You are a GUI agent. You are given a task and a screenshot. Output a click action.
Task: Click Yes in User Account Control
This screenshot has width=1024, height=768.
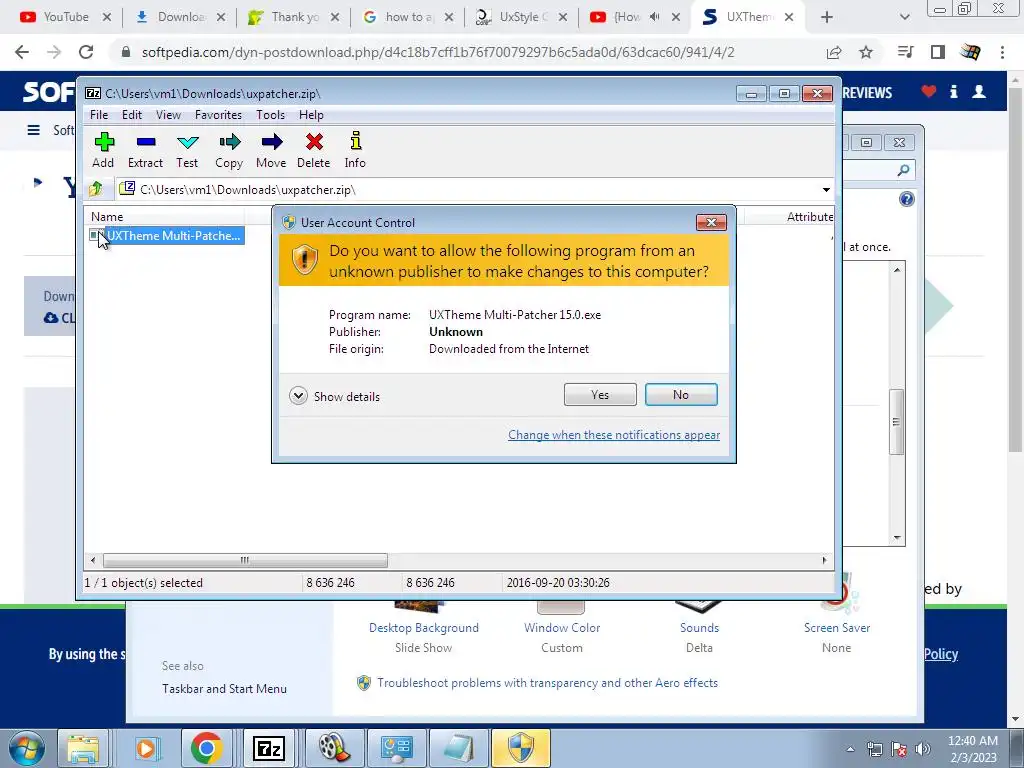(600, 394)
